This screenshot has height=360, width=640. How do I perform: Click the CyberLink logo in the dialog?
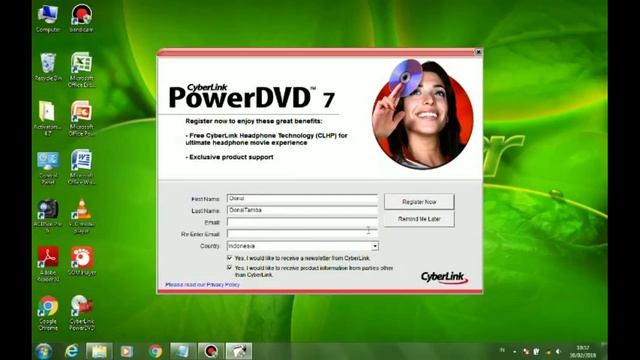[444, 278]
